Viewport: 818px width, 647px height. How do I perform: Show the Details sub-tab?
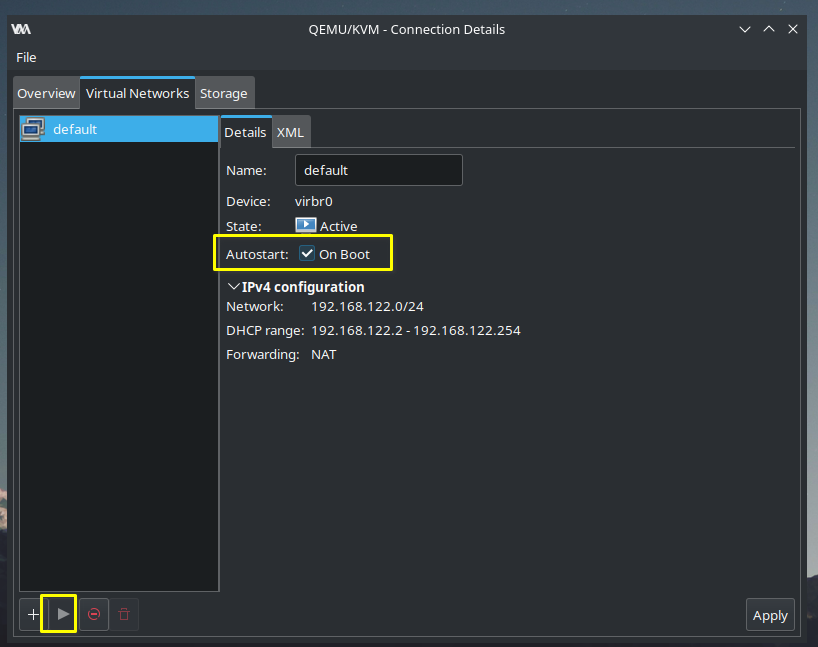245,133
